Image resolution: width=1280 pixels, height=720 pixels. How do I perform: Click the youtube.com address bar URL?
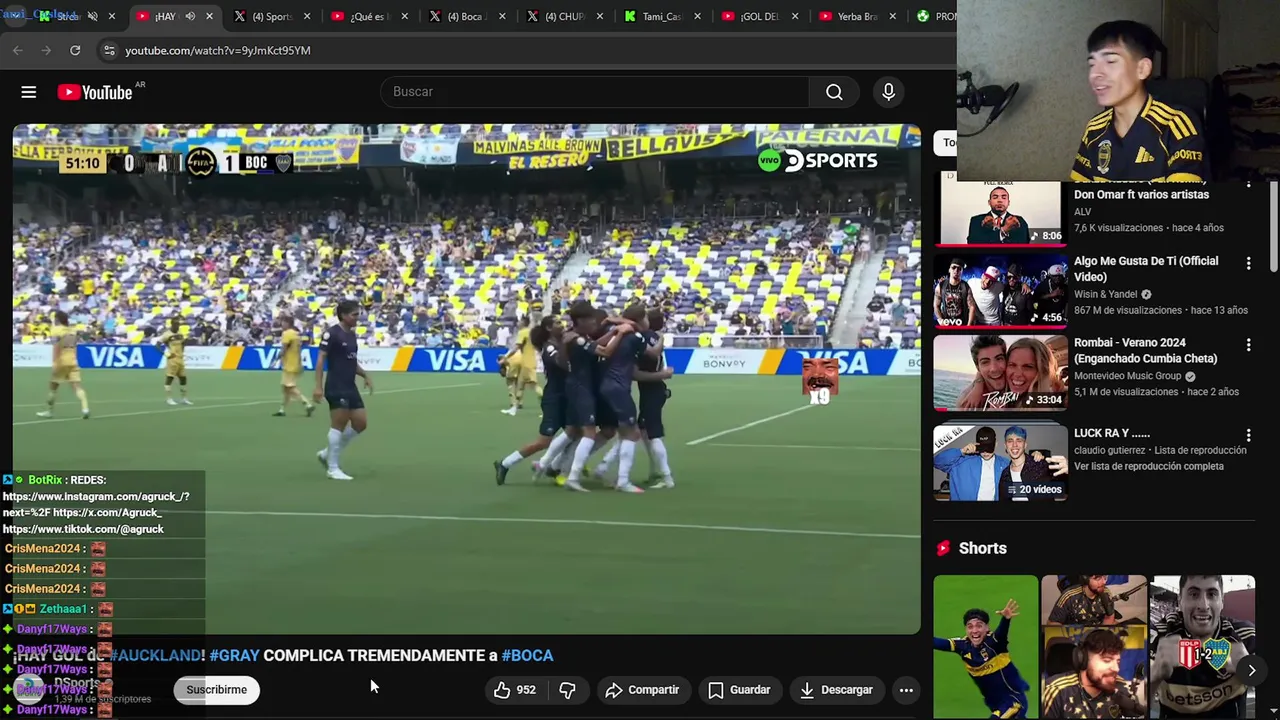click(218, 50)
